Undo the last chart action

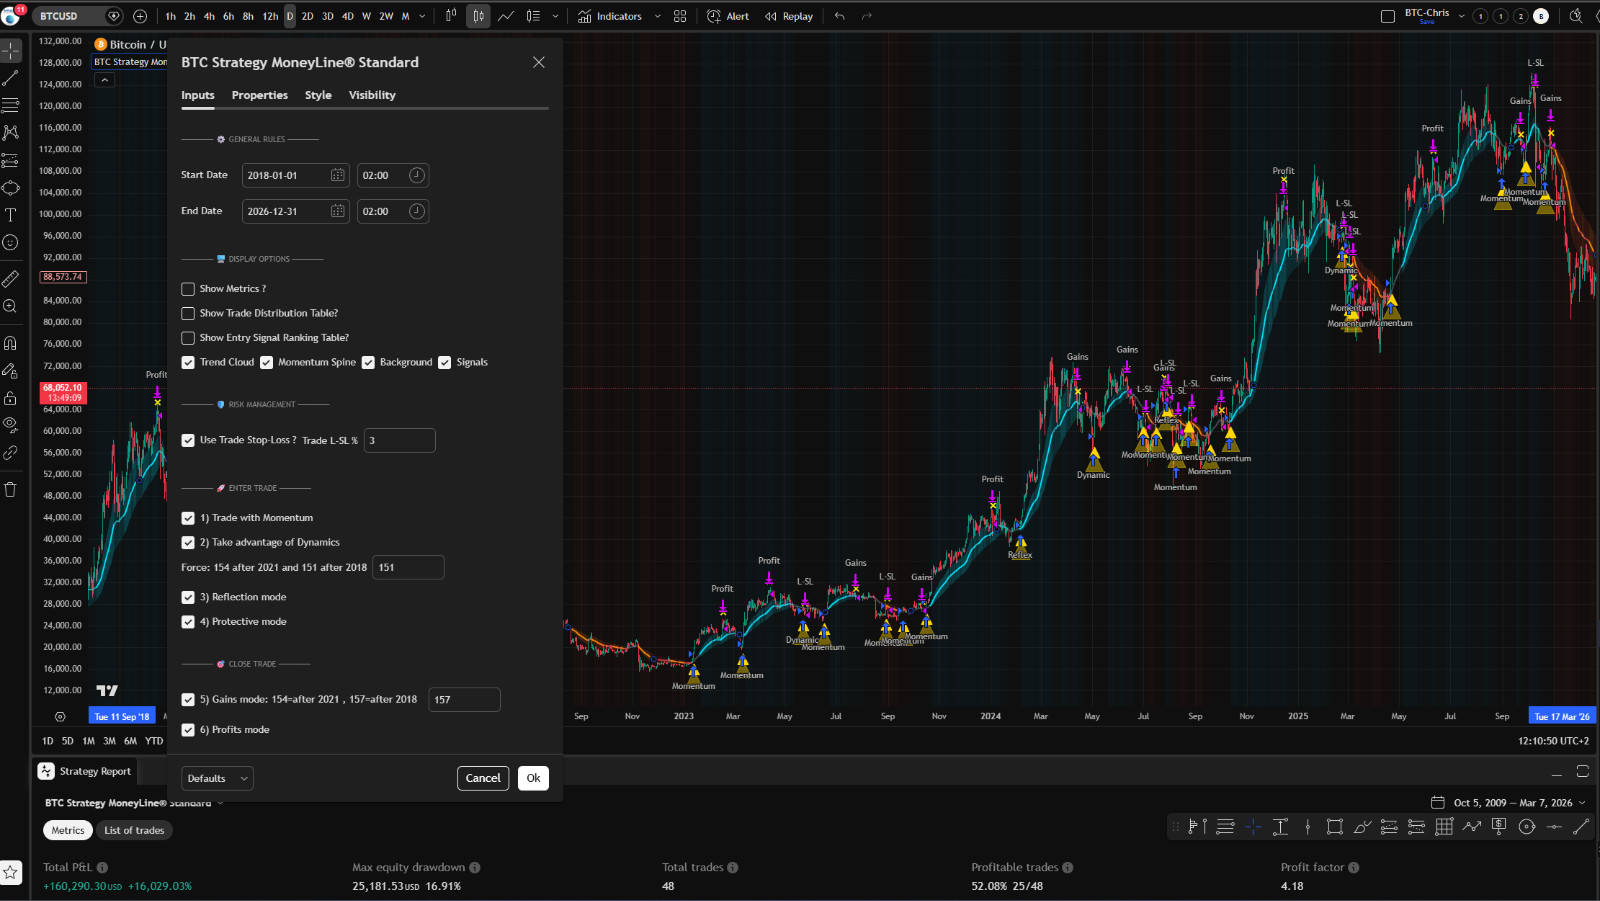(840, 16)
